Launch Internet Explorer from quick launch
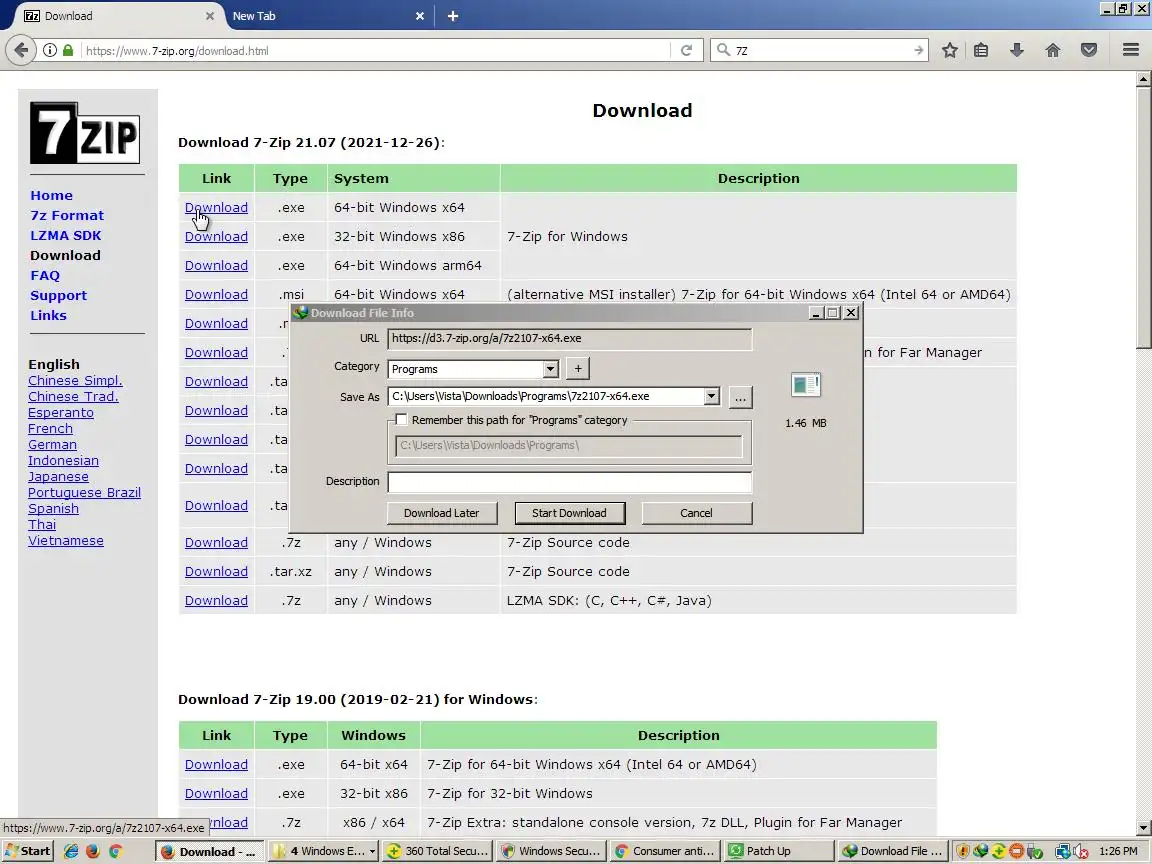This screenshot has height=864, width=1152. [71, 851]
